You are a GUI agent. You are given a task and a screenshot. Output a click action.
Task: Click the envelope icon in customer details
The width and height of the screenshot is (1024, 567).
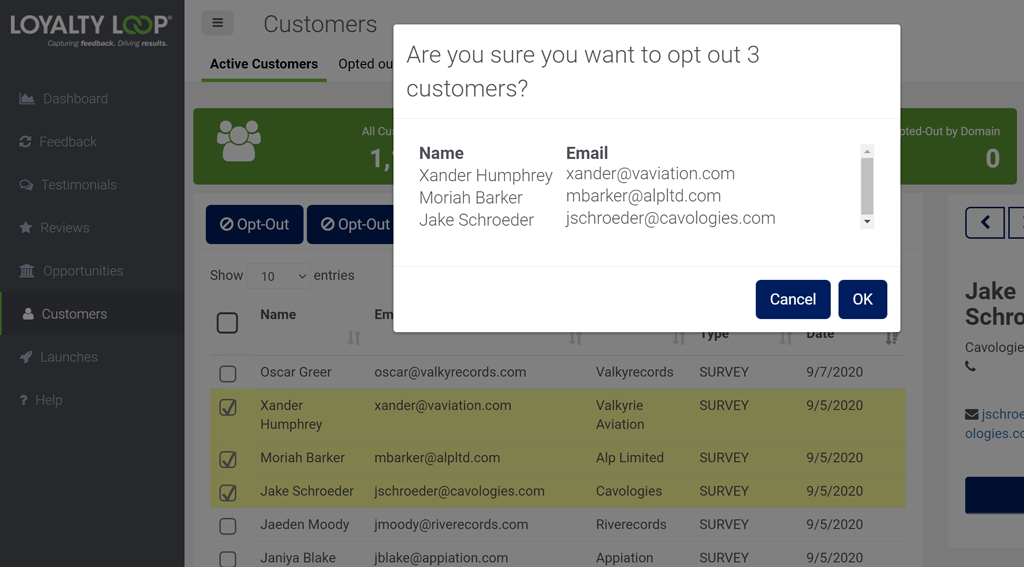[972, 414]
